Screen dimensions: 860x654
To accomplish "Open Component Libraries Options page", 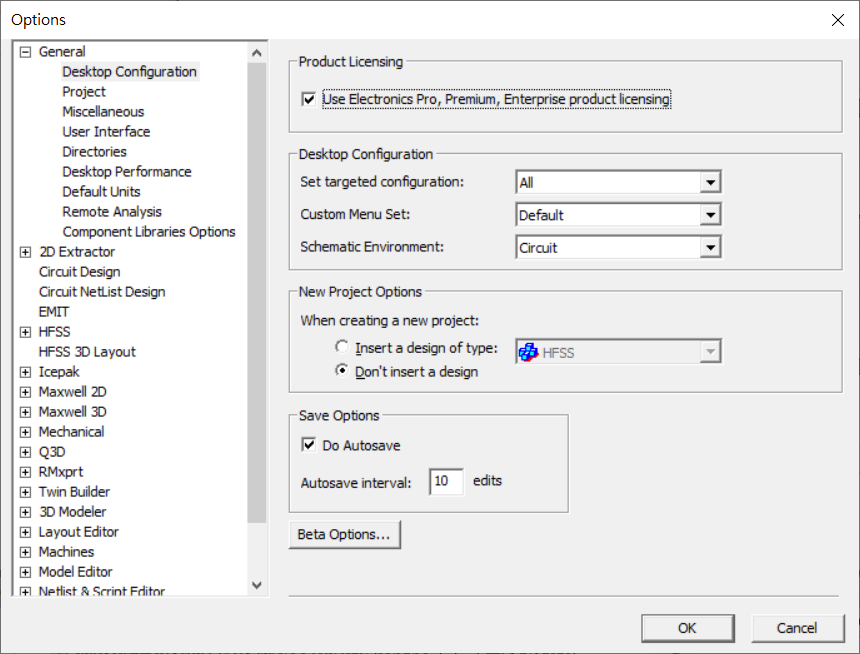I will click(149, 232).
